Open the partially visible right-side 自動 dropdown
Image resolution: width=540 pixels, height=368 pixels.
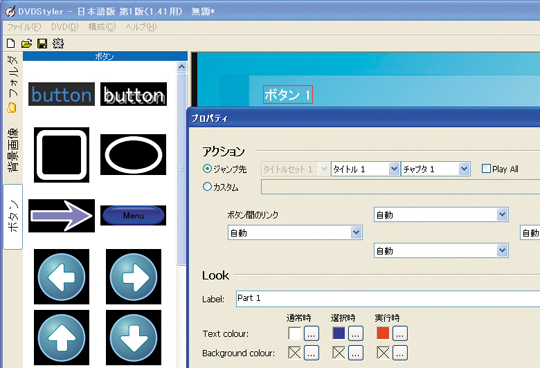(530, 233)
